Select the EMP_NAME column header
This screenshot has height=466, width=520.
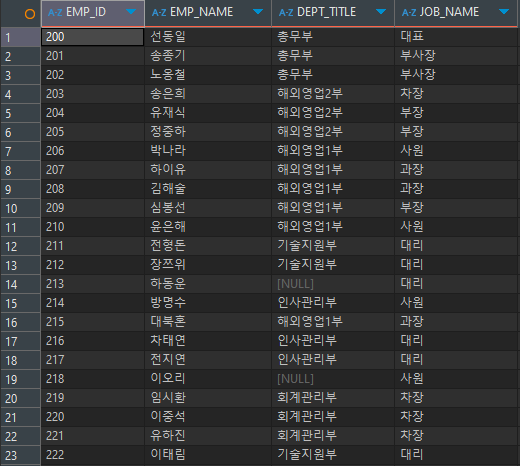pos(208,13)
